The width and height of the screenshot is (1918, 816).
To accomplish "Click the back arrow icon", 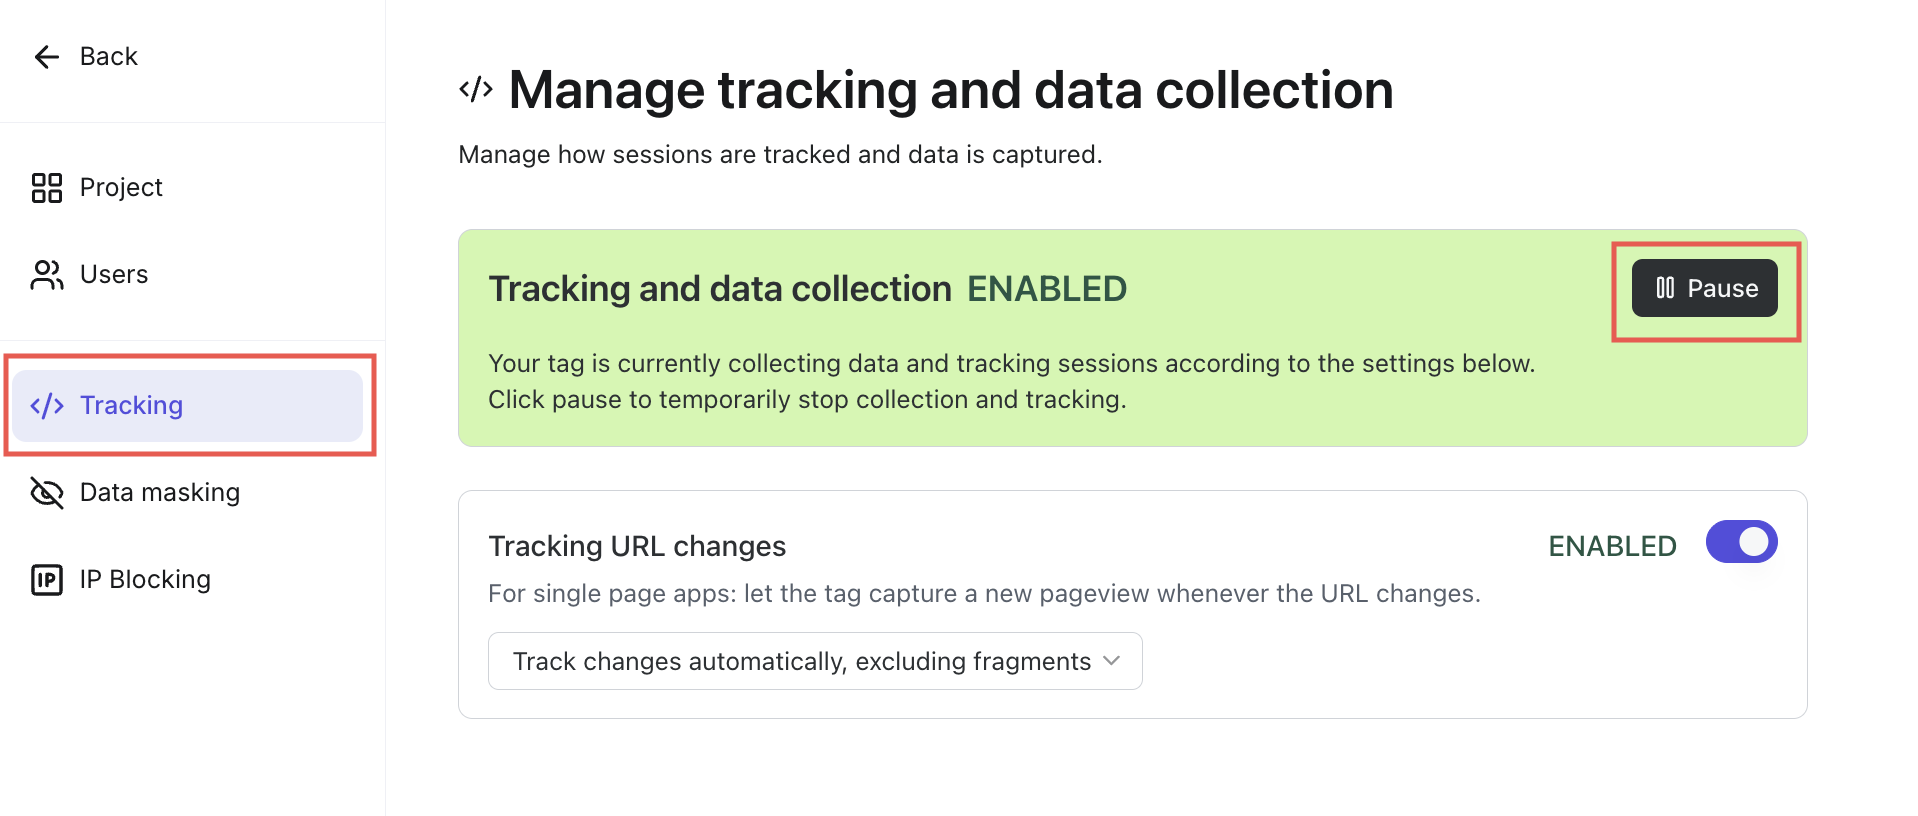I will tap(46, 56).
